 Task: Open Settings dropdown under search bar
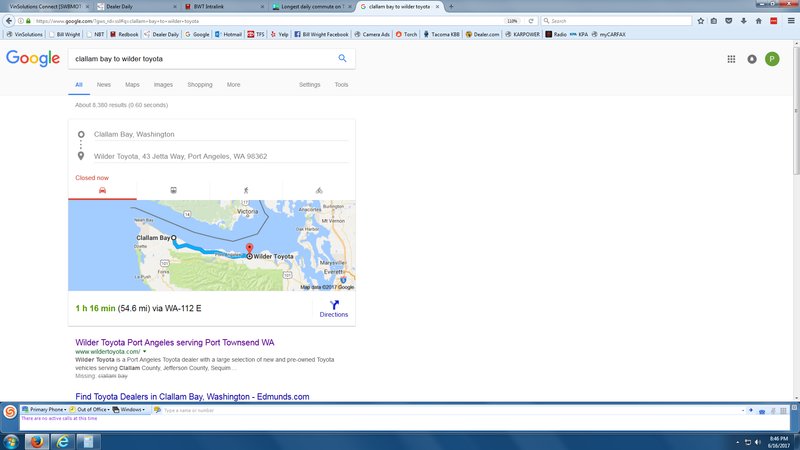coord(309,85)
